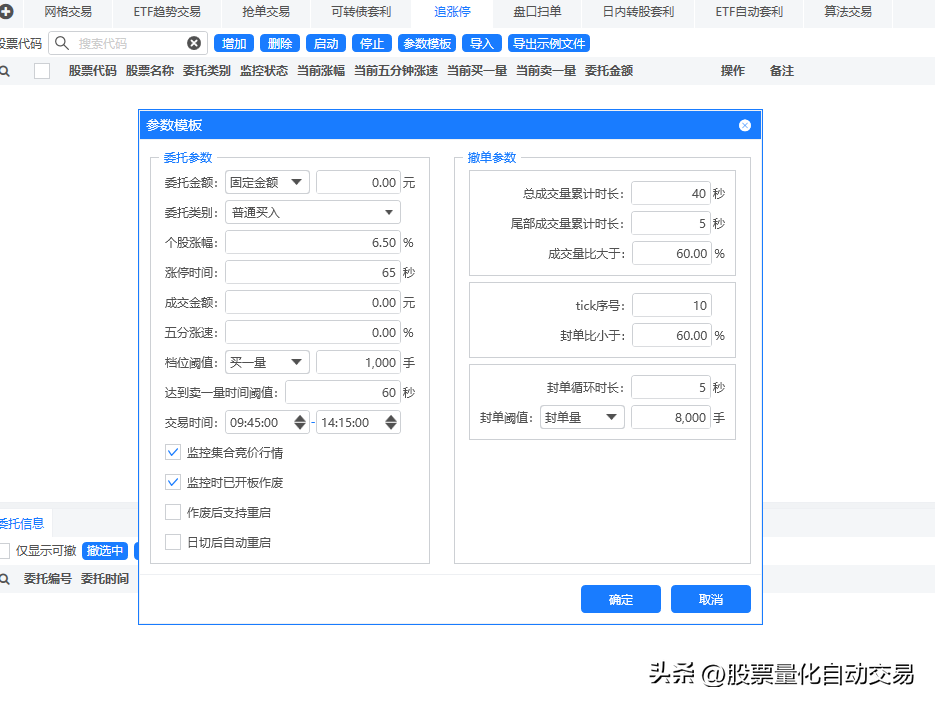The image size is (935, 705).
Task: Close the 参数模板 dialog
Action: (x=745, y=125)
